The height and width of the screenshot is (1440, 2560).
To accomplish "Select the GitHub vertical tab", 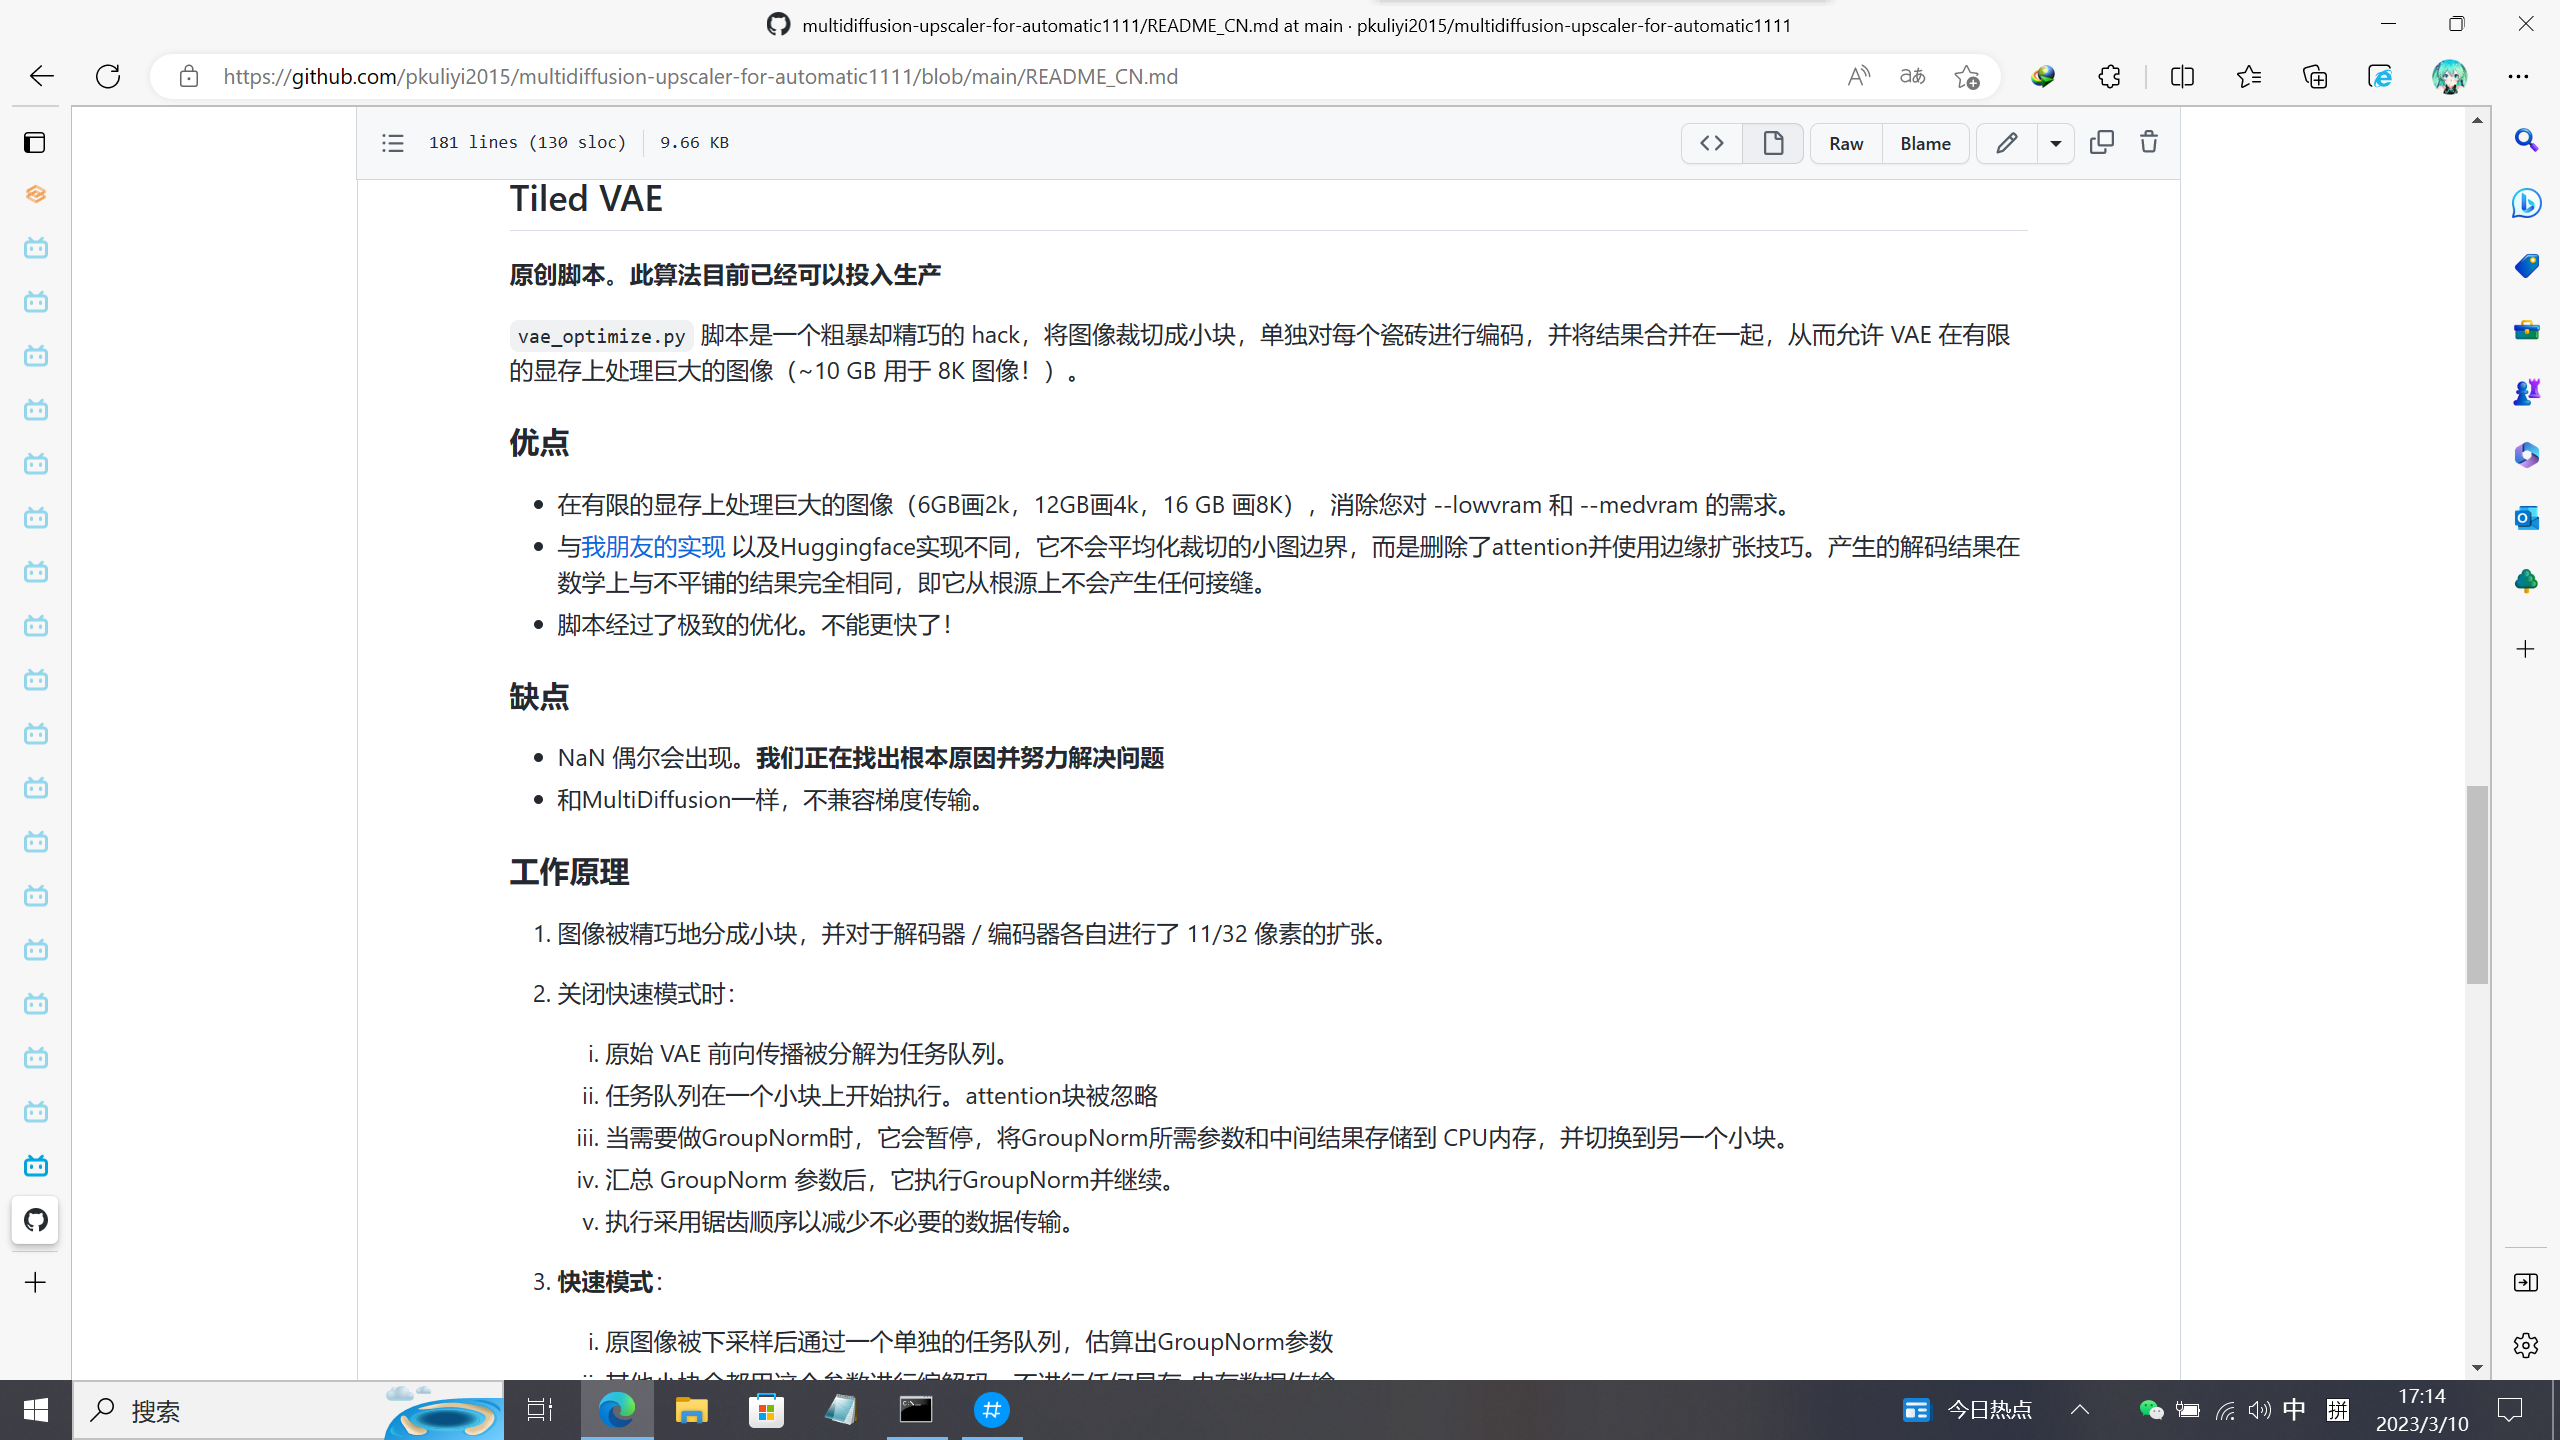I will [36, 1220].
